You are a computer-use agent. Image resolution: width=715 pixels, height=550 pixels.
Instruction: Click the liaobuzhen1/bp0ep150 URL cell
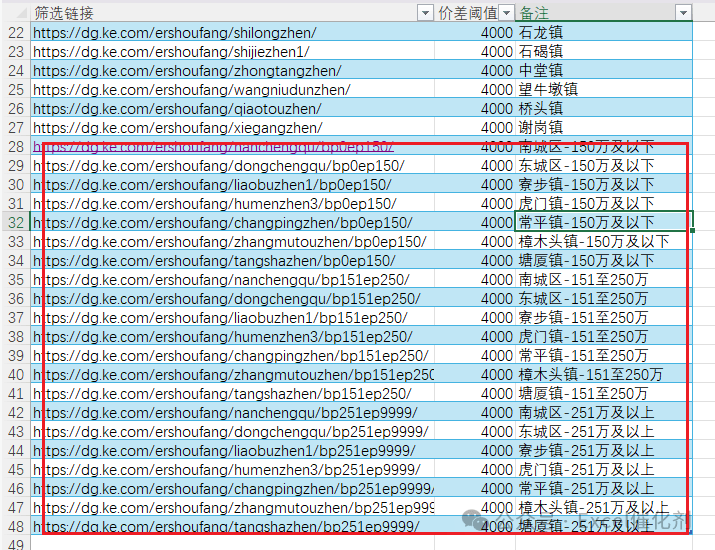click(x=232, y=185)
